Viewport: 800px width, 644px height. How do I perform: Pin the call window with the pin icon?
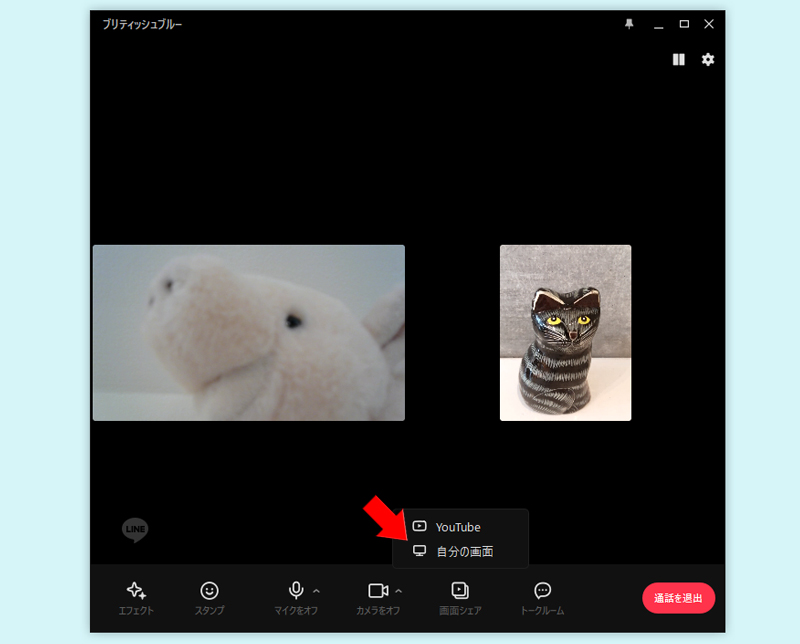coord(628,24)
